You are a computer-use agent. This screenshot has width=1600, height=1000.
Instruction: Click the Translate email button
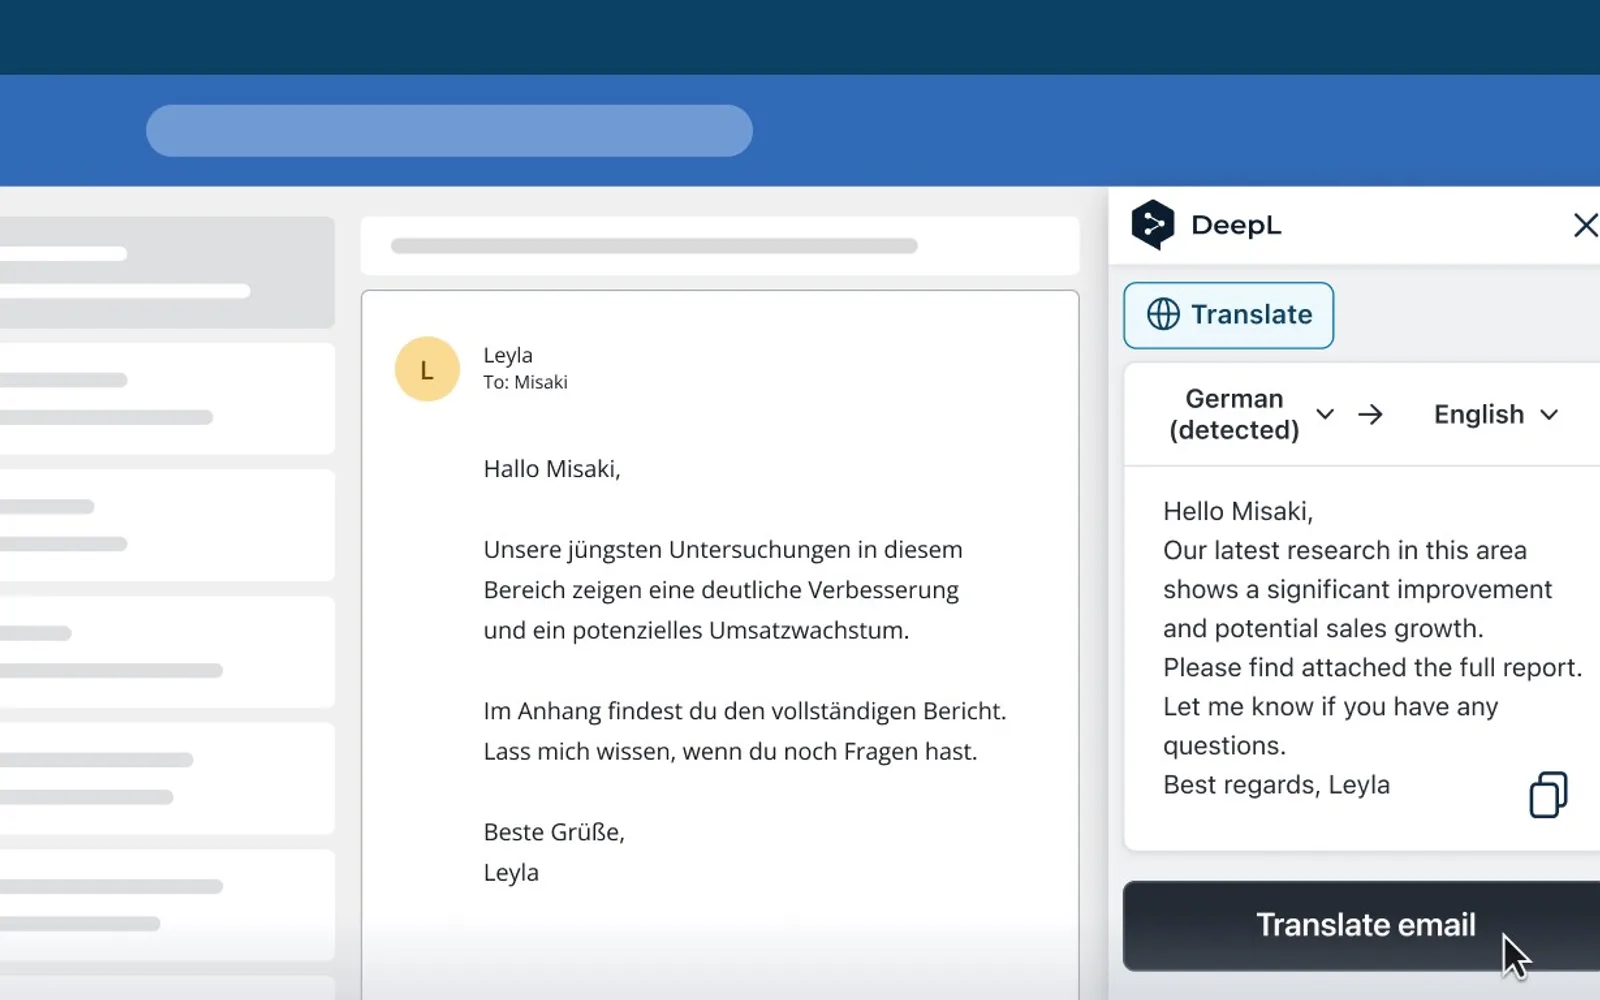coord(1362,926)
